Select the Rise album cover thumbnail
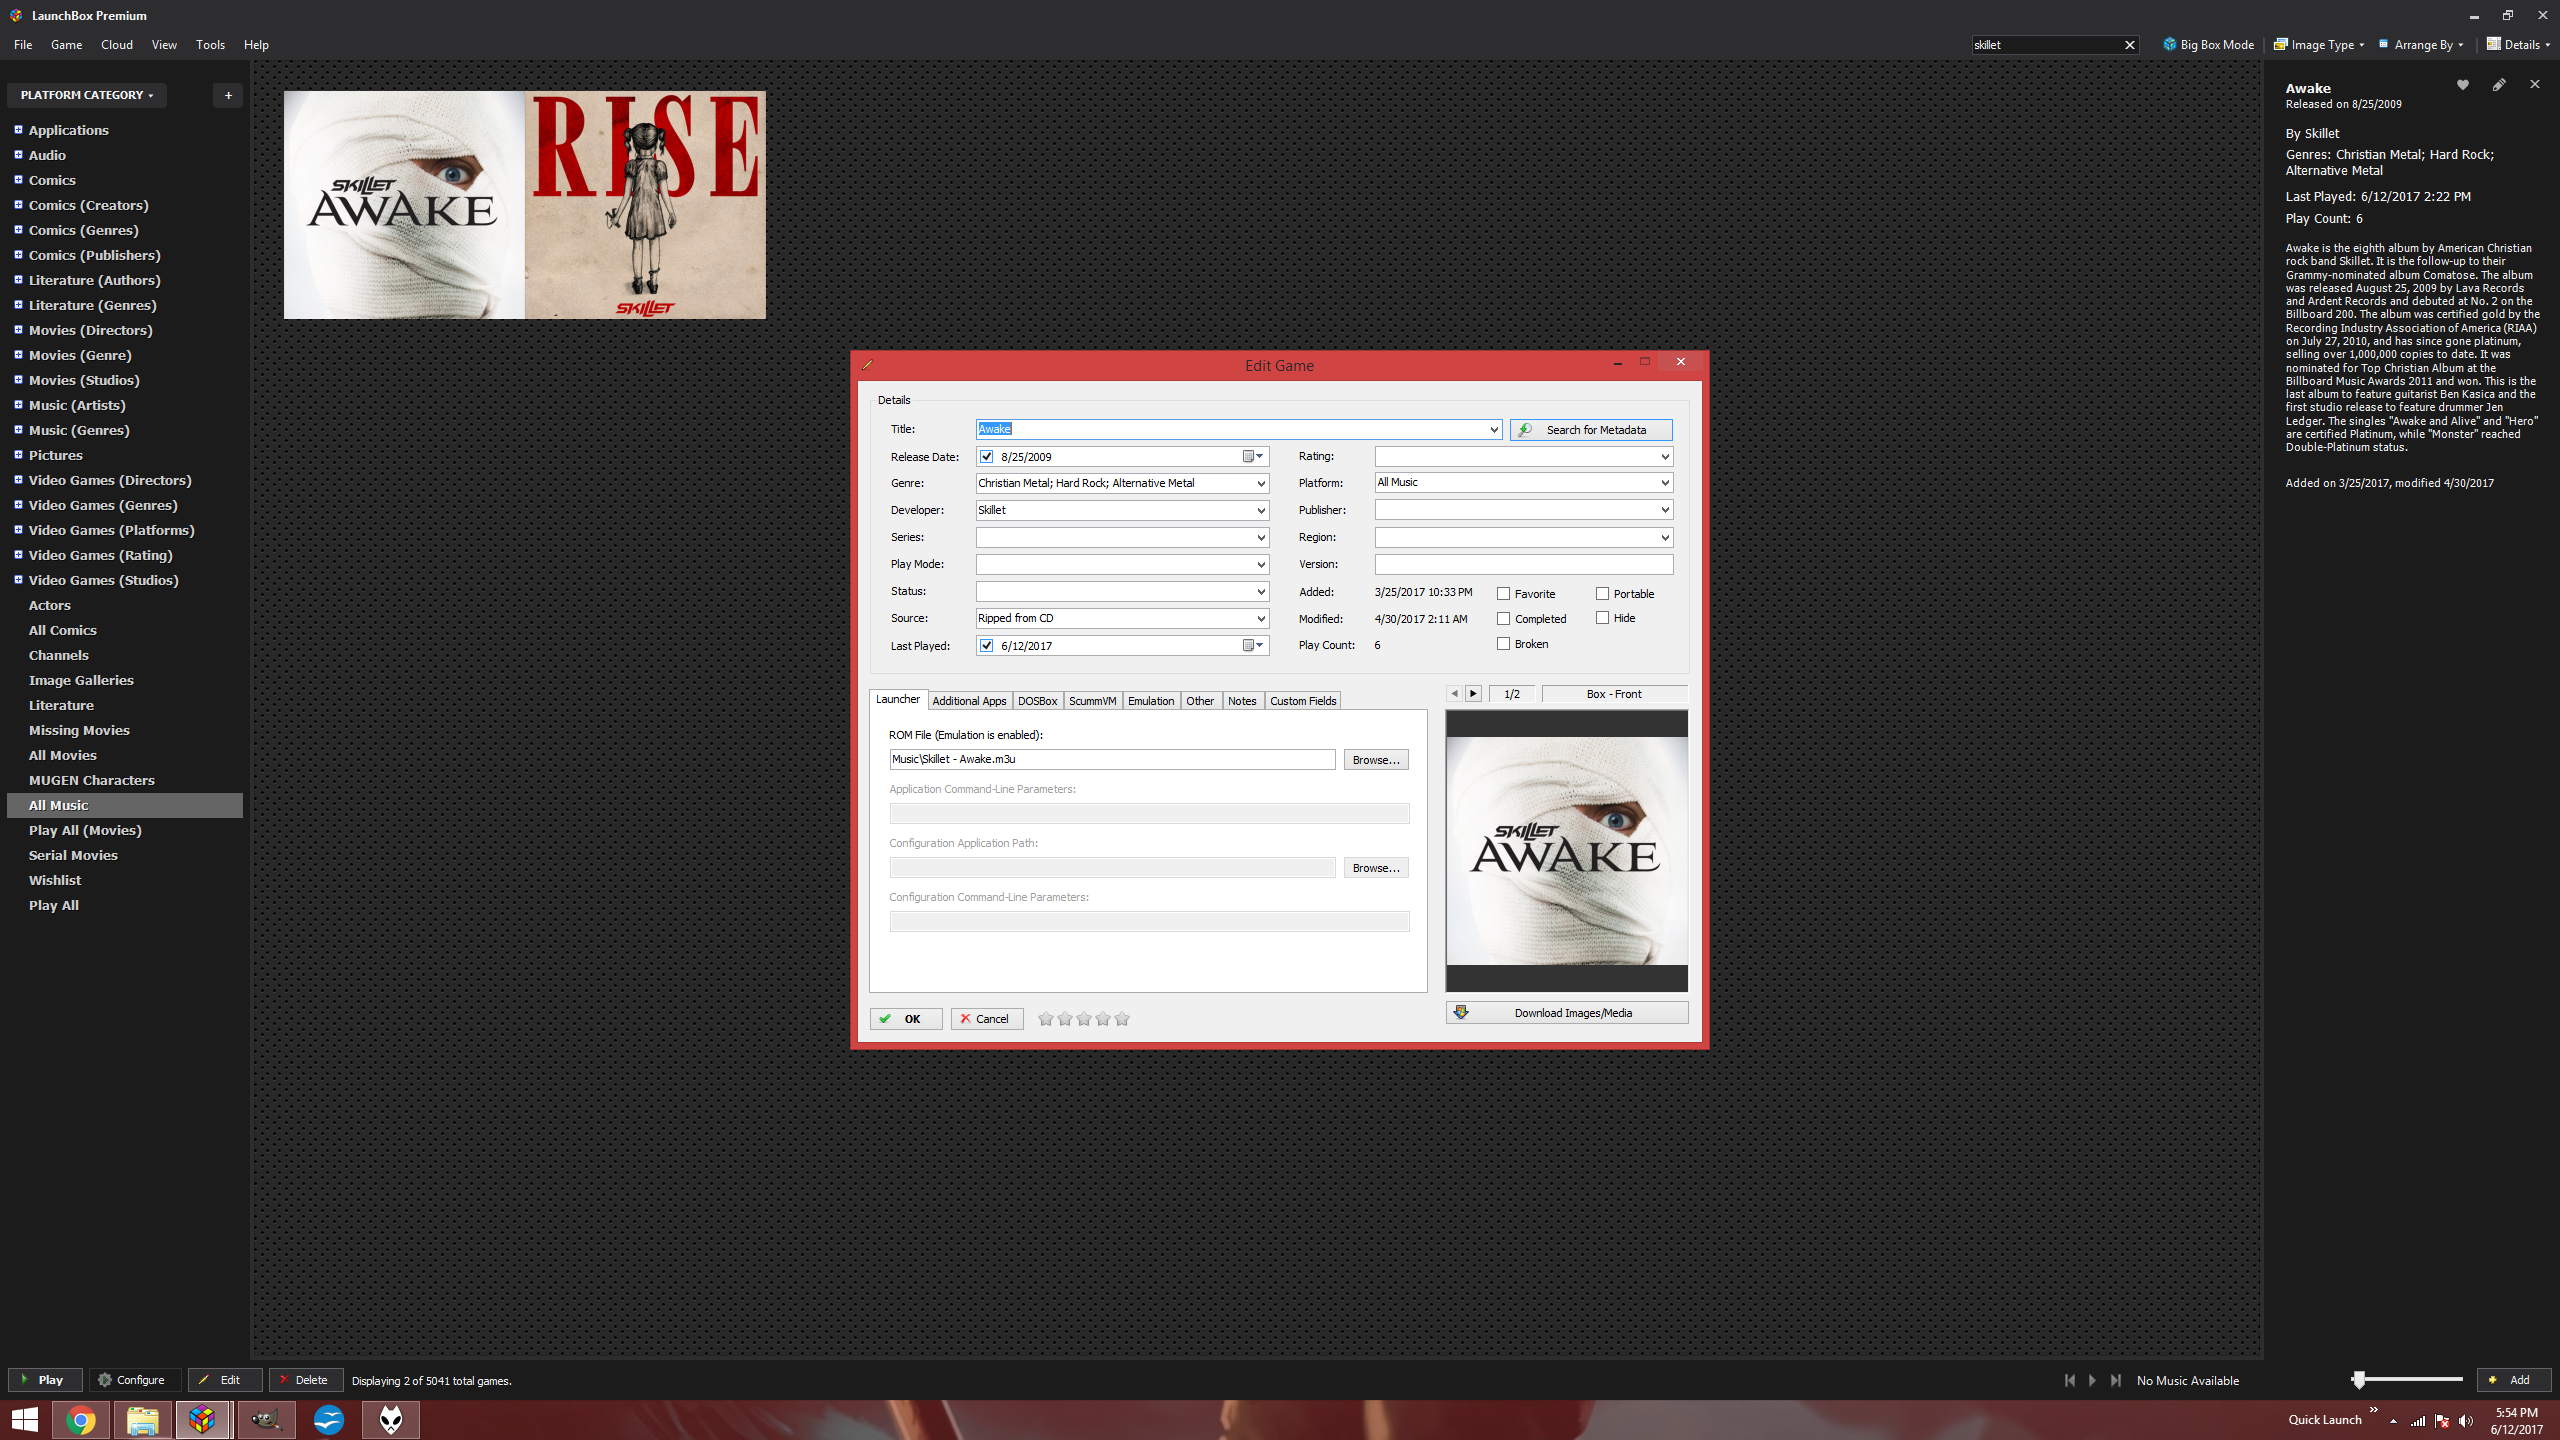 point(646,205)
